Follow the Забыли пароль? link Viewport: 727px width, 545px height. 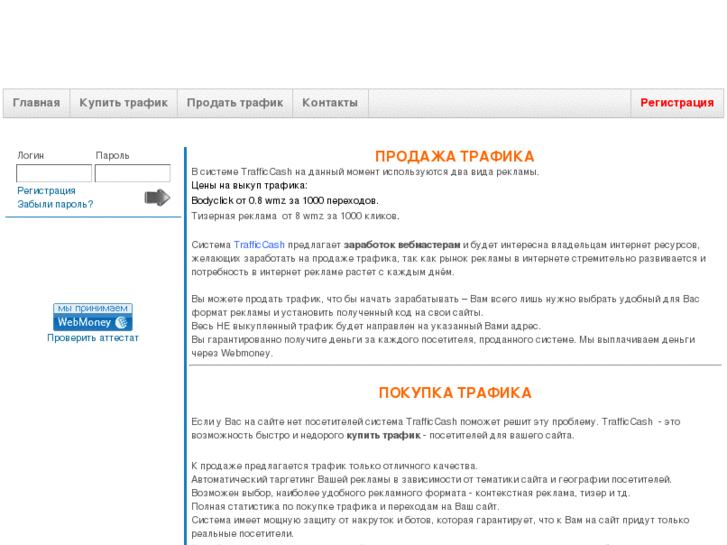[55, 204]
